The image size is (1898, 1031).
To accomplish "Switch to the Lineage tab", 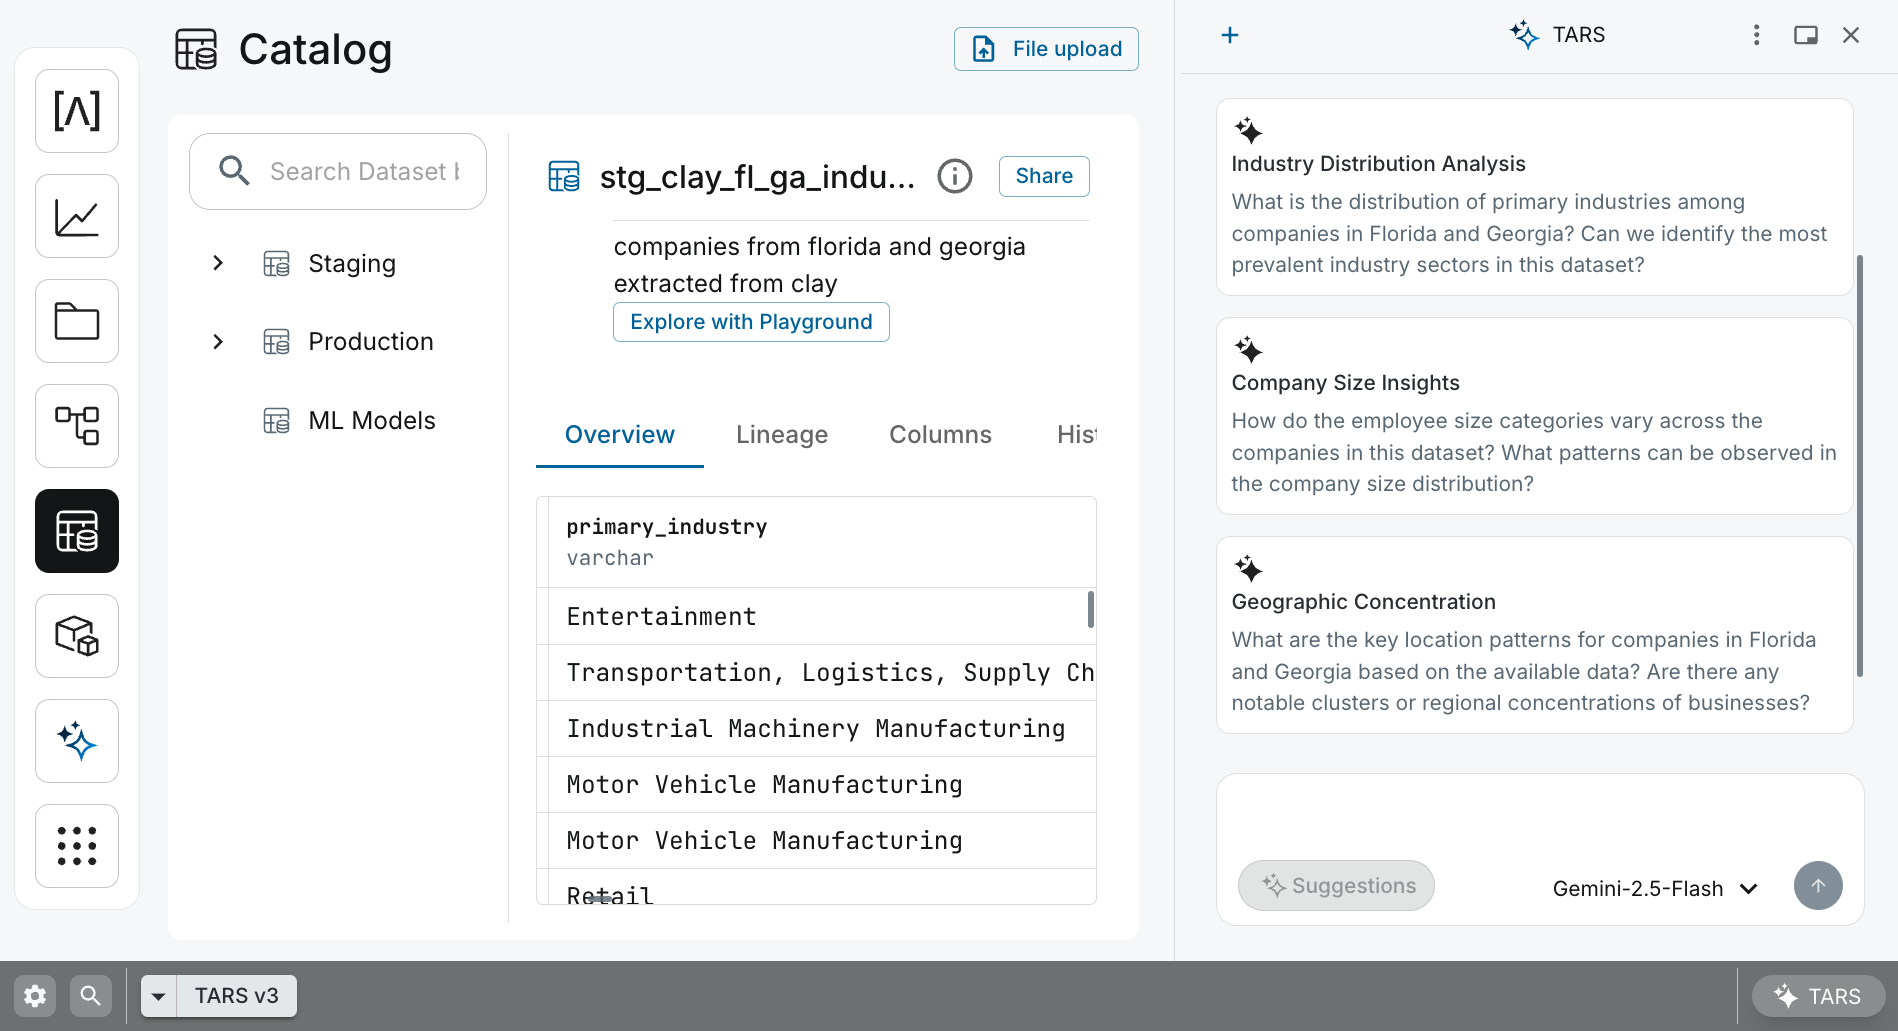I will pyautogui.click(x=781, y=434).
